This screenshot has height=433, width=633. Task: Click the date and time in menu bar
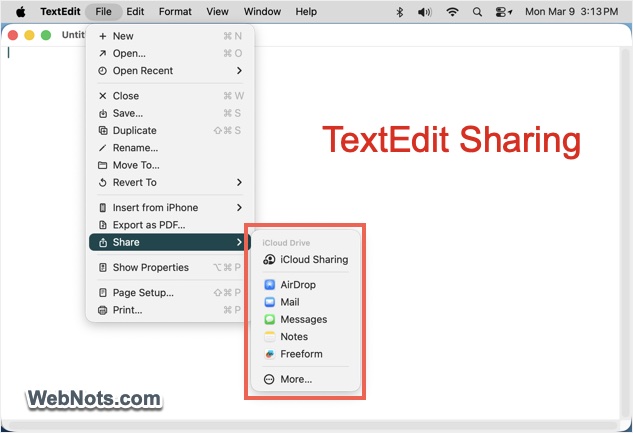coord(571,12)
